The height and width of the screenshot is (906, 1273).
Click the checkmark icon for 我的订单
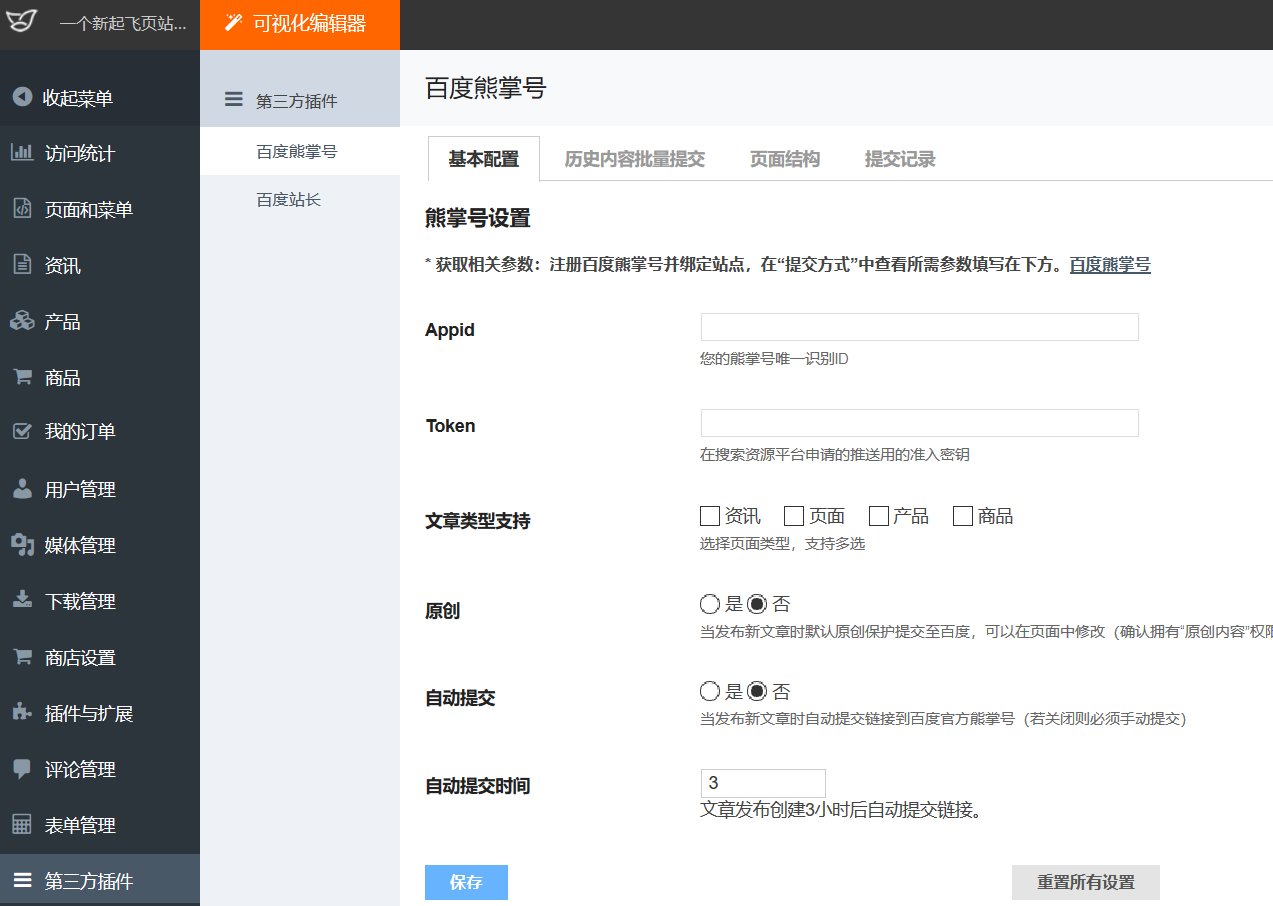pos(21,431)
